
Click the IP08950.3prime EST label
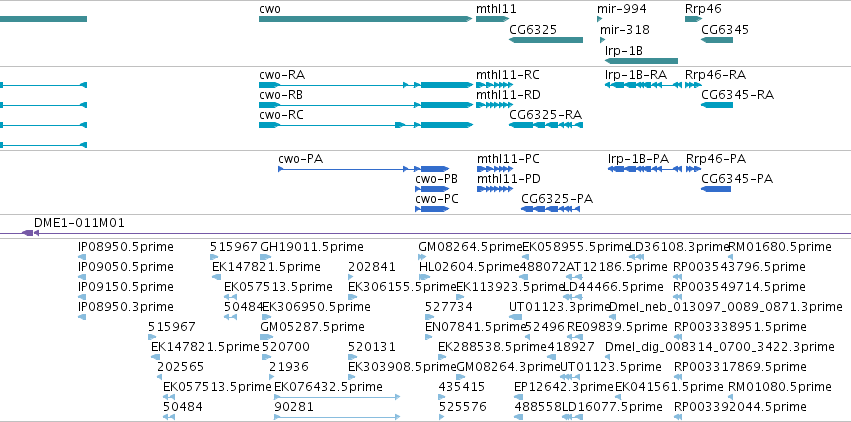[126, 307]
